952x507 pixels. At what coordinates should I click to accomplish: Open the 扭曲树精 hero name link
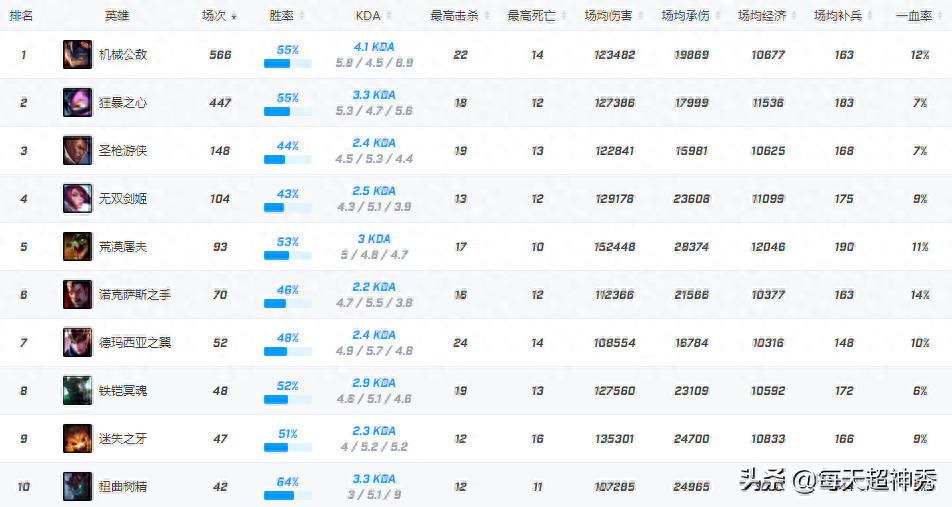coord(123,487)
